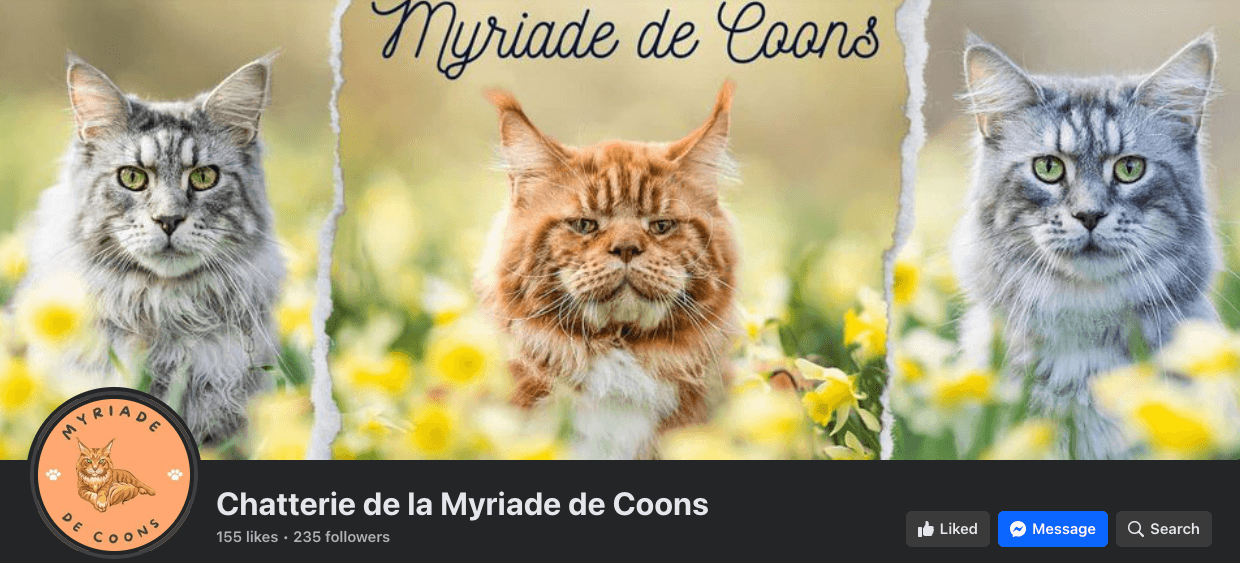Toggle the Liked state of the page
The width and height of the screenshot is (1240, 563).
point(948,529)
